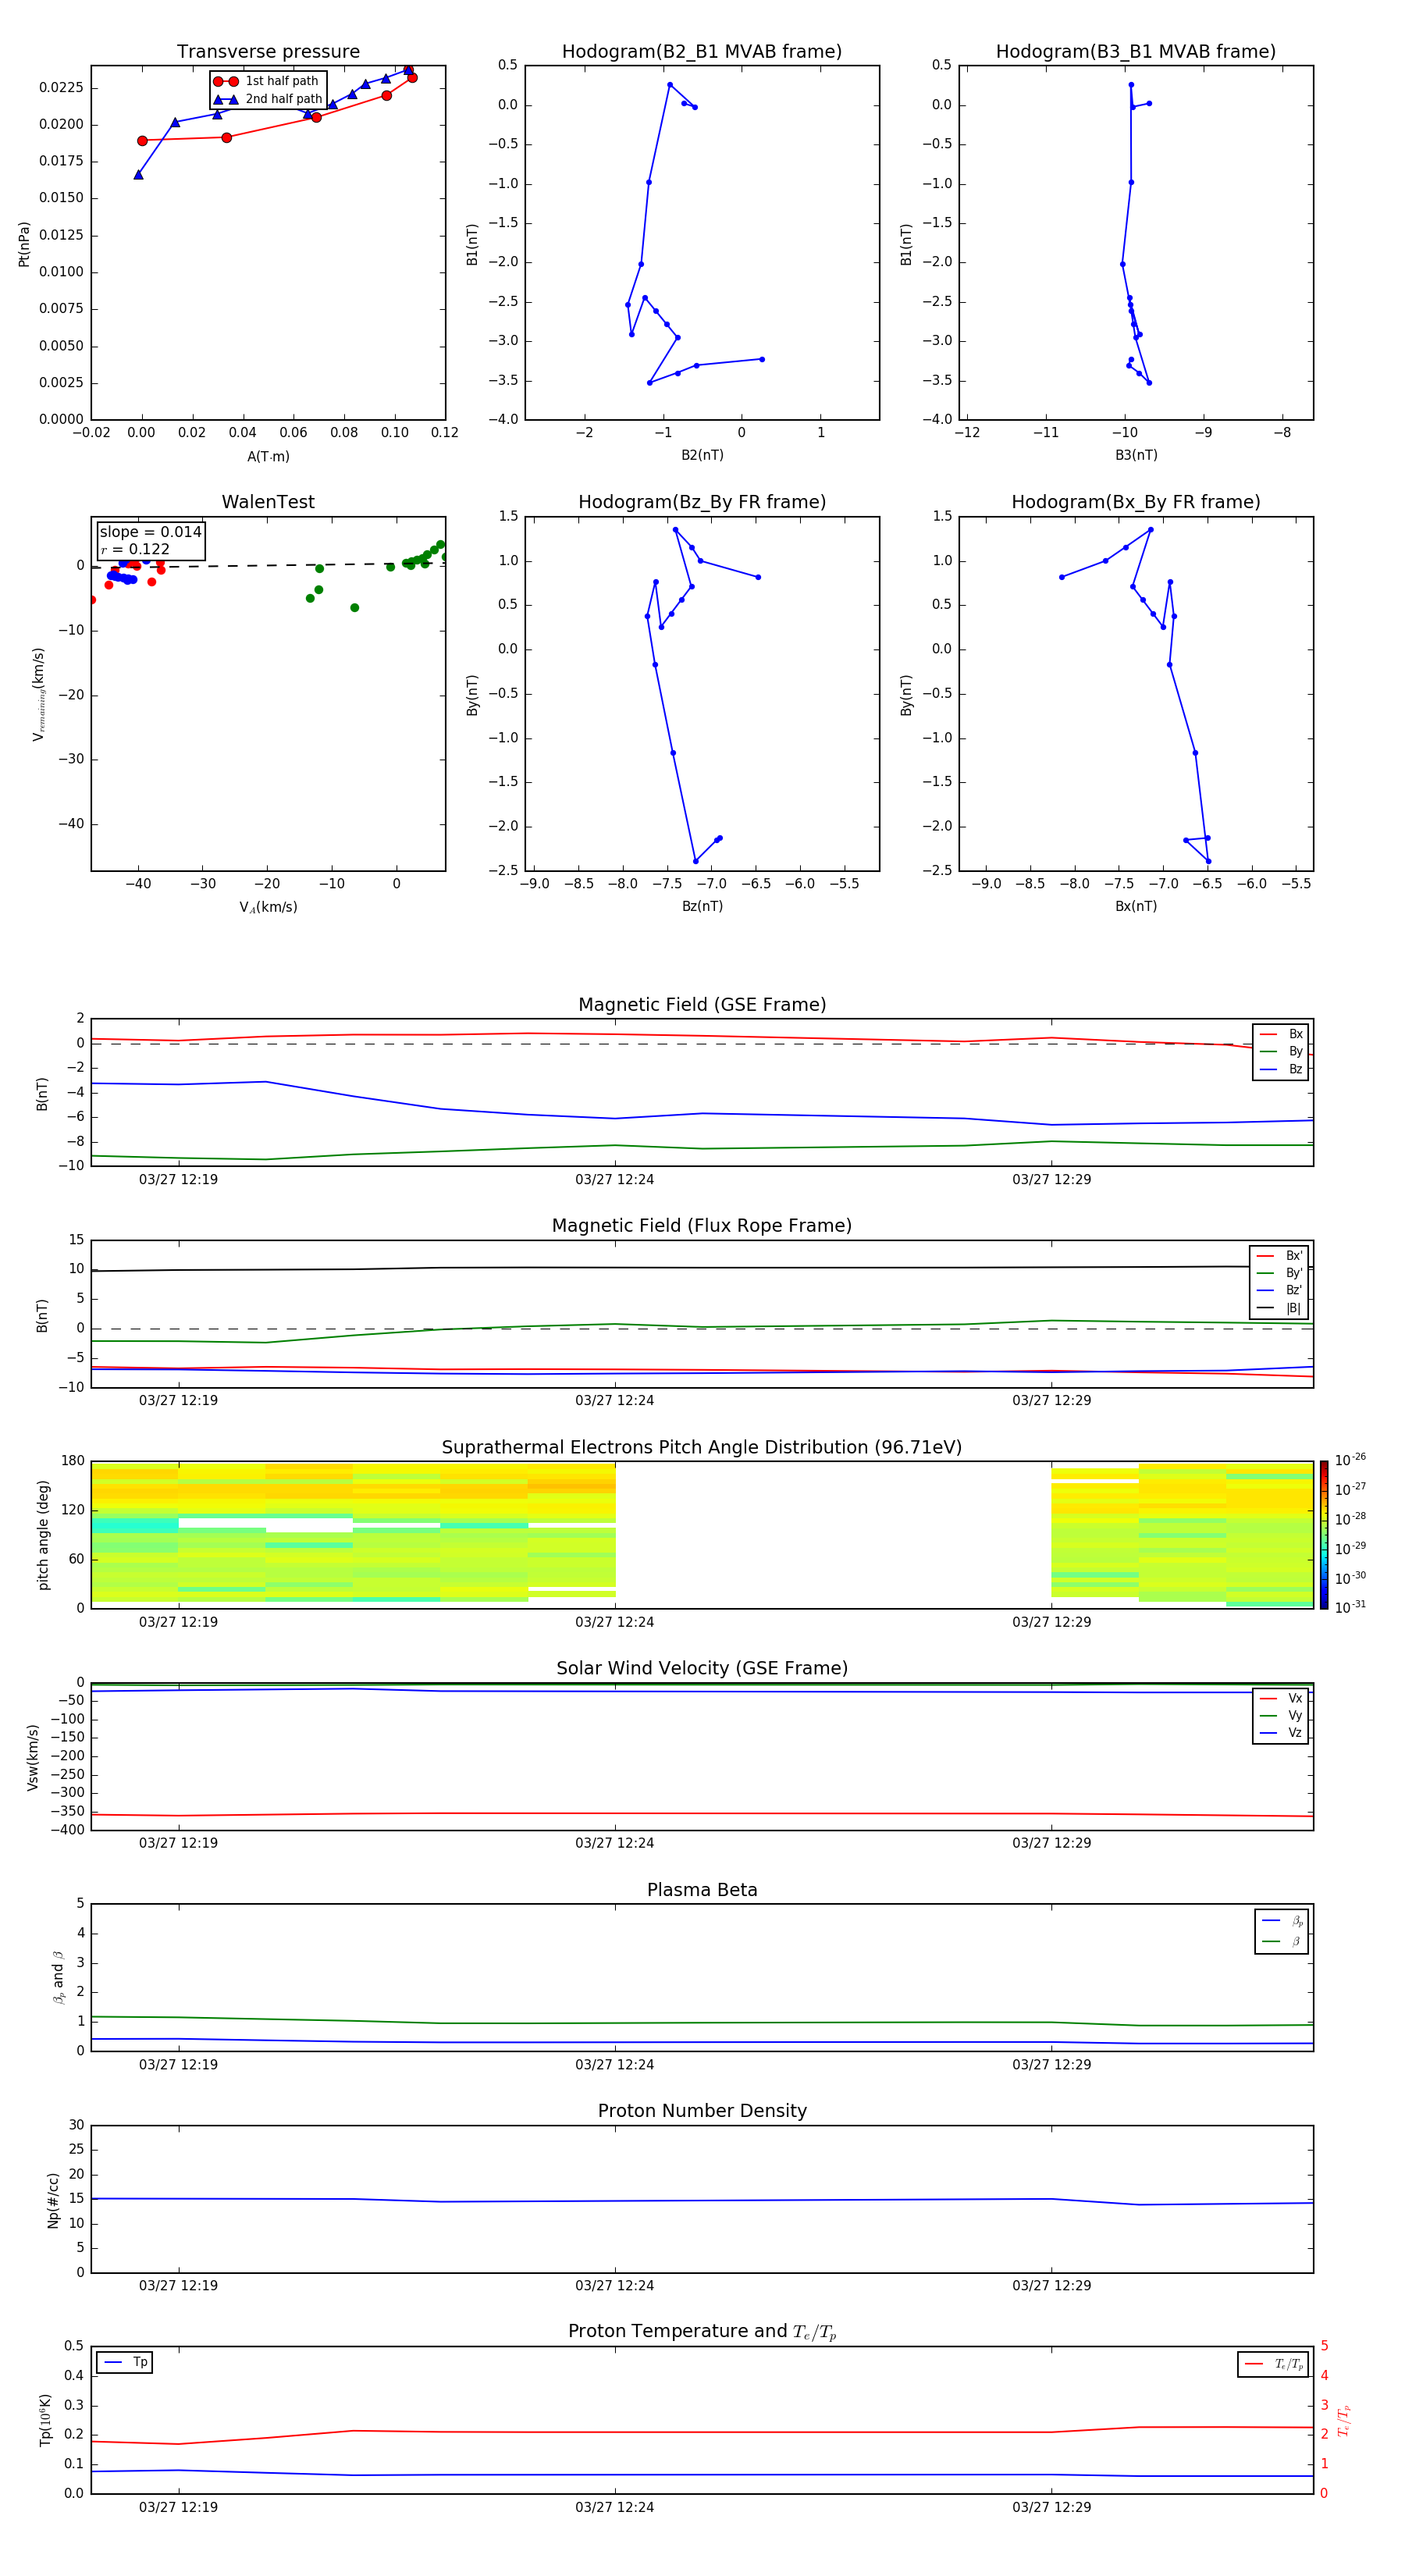The height and width of the screenshot is (2576, 1405).
Task: Click 'Vx' in the solar wind legend
Action: [1295, 1699]
